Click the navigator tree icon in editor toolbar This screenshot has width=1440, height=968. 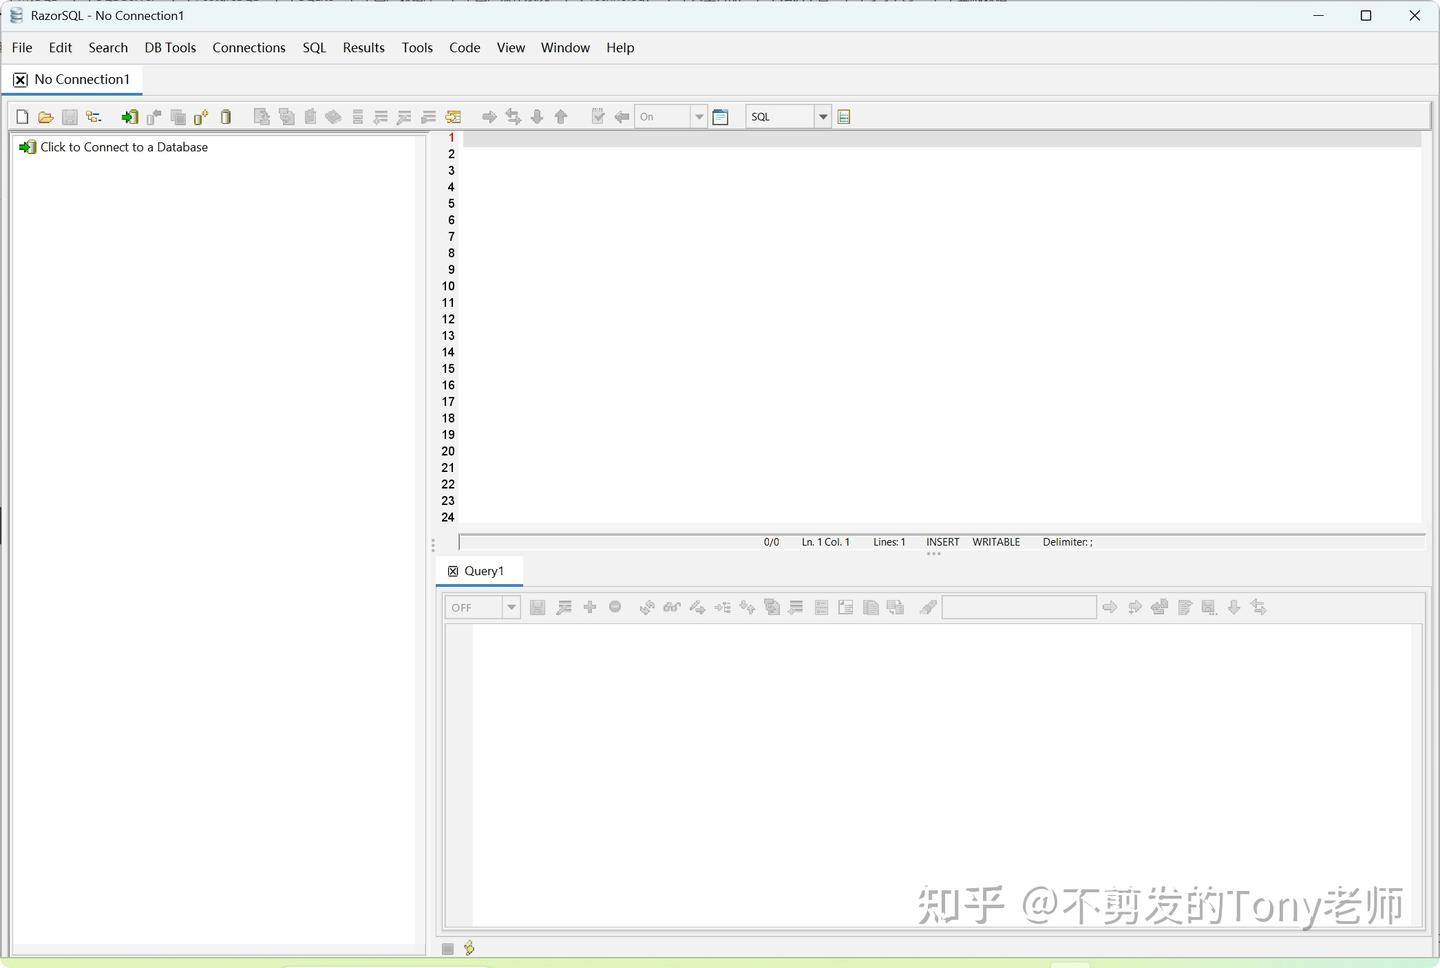click(x=94, y=117)
